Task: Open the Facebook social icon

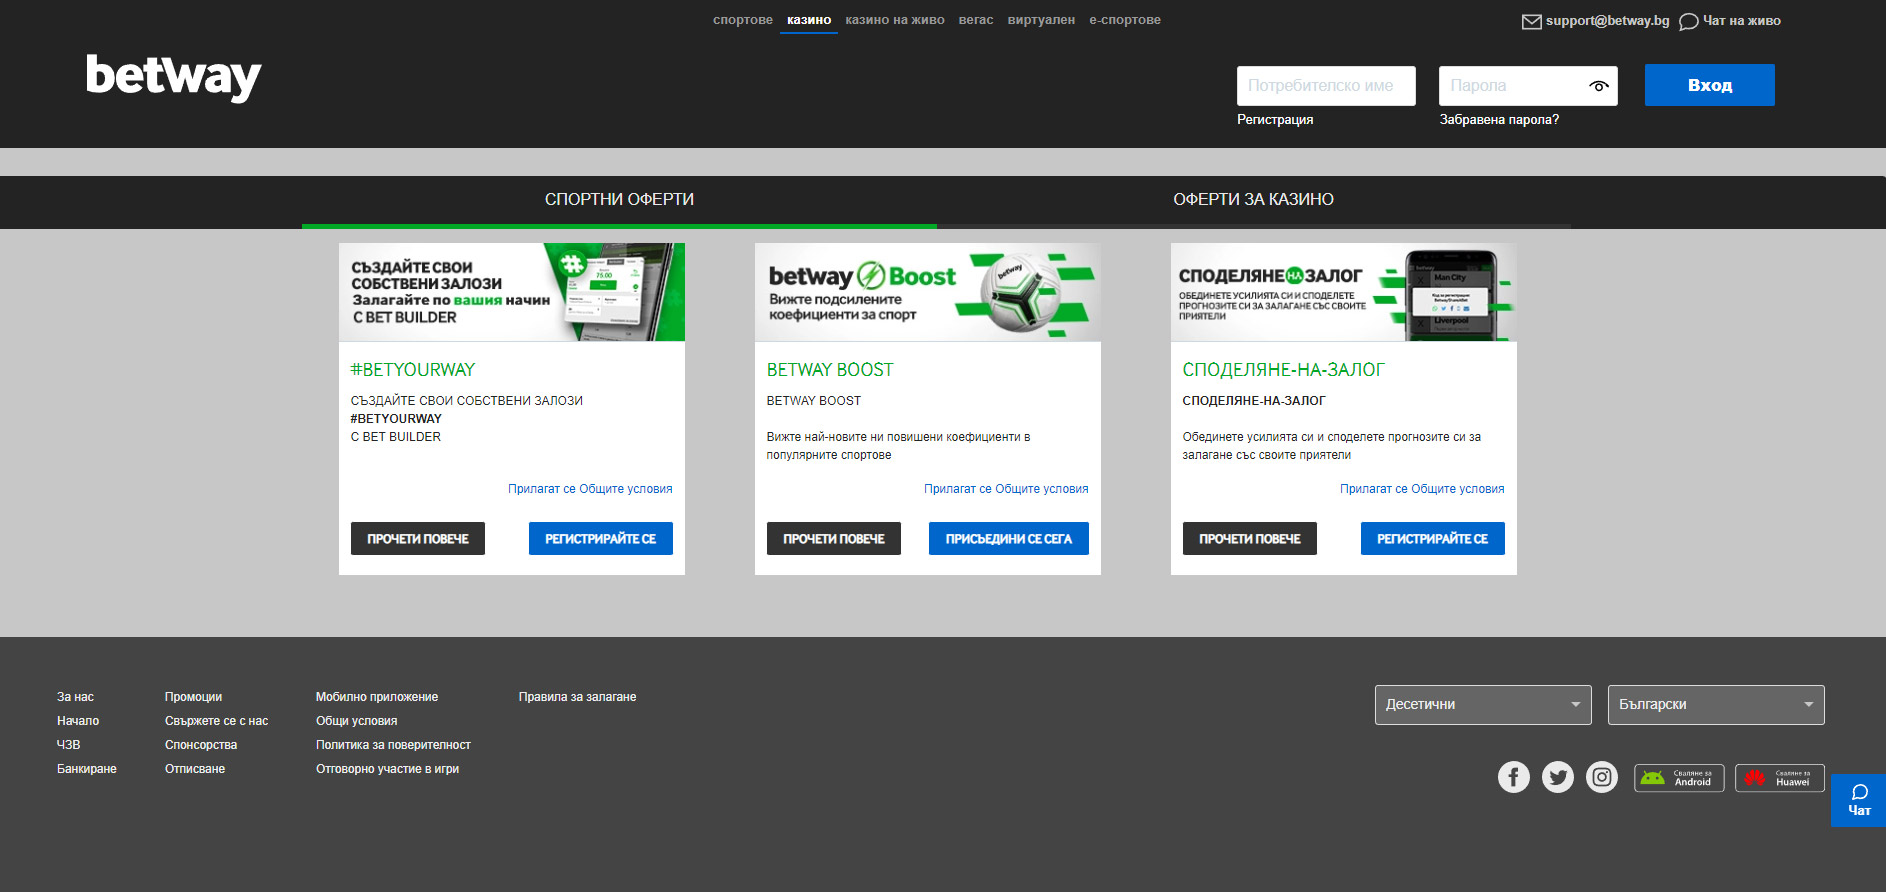Action: 1513,777
